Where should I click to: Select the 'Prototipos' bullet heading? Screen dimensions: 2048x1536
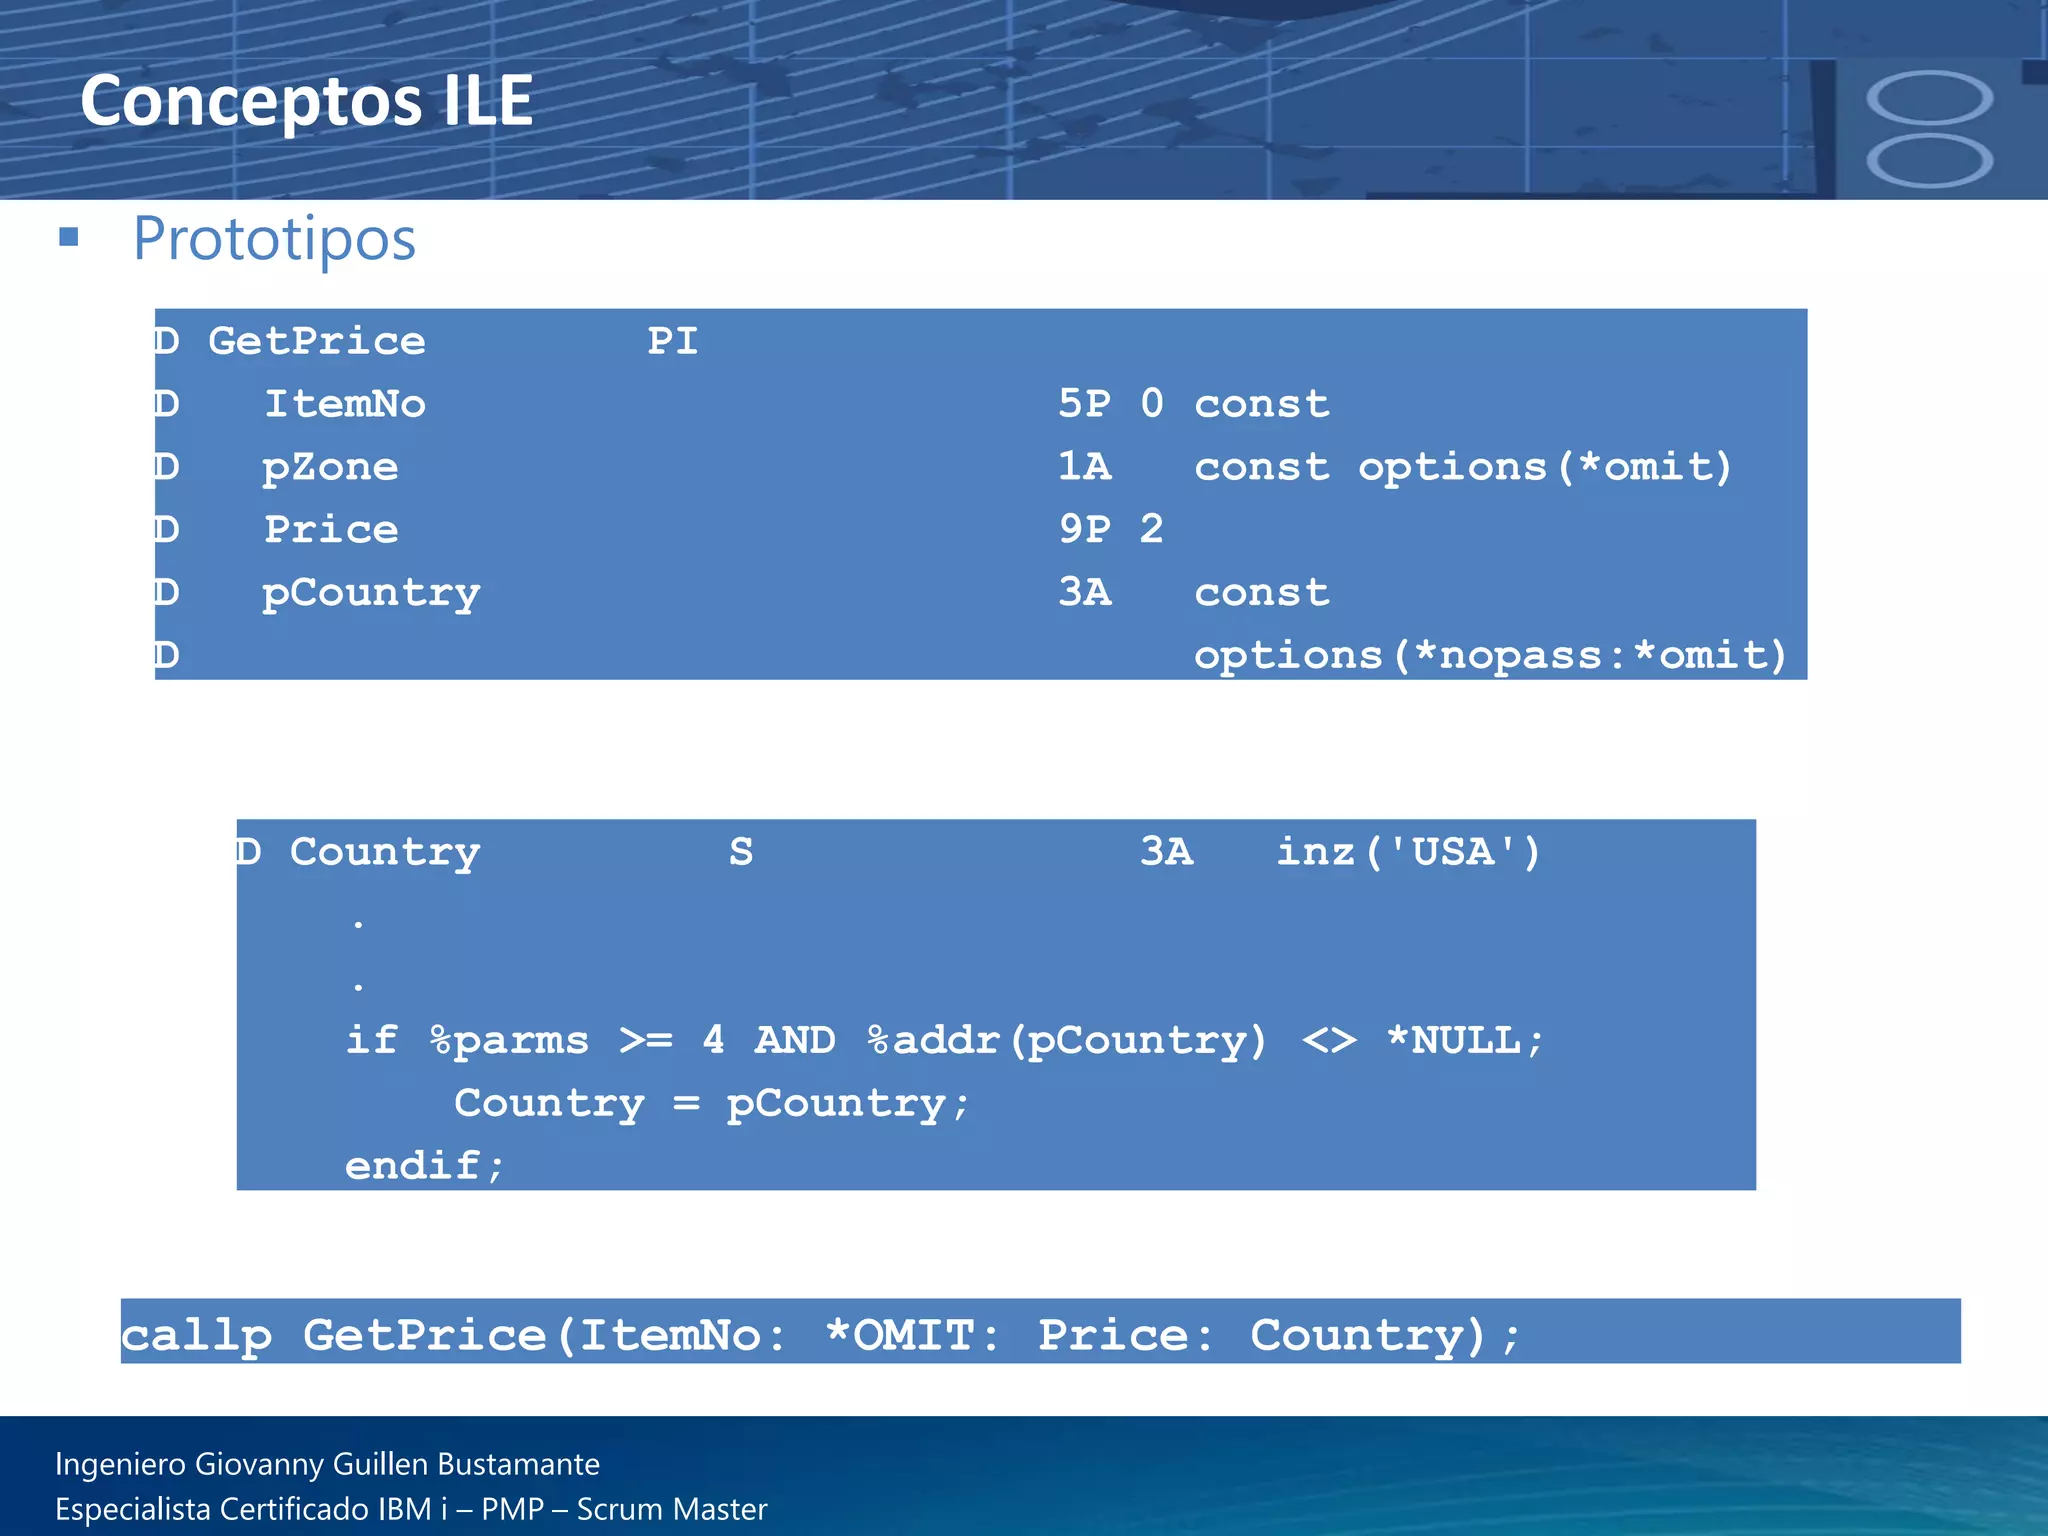tap(274, 239)
